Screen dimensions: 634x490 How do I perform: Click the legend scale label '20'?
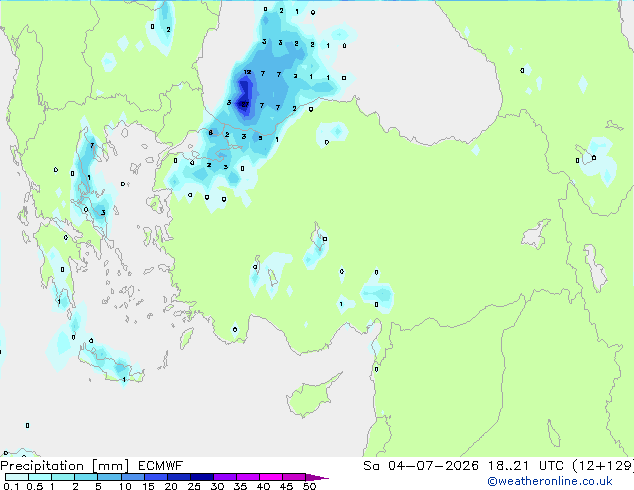[171, 486]
